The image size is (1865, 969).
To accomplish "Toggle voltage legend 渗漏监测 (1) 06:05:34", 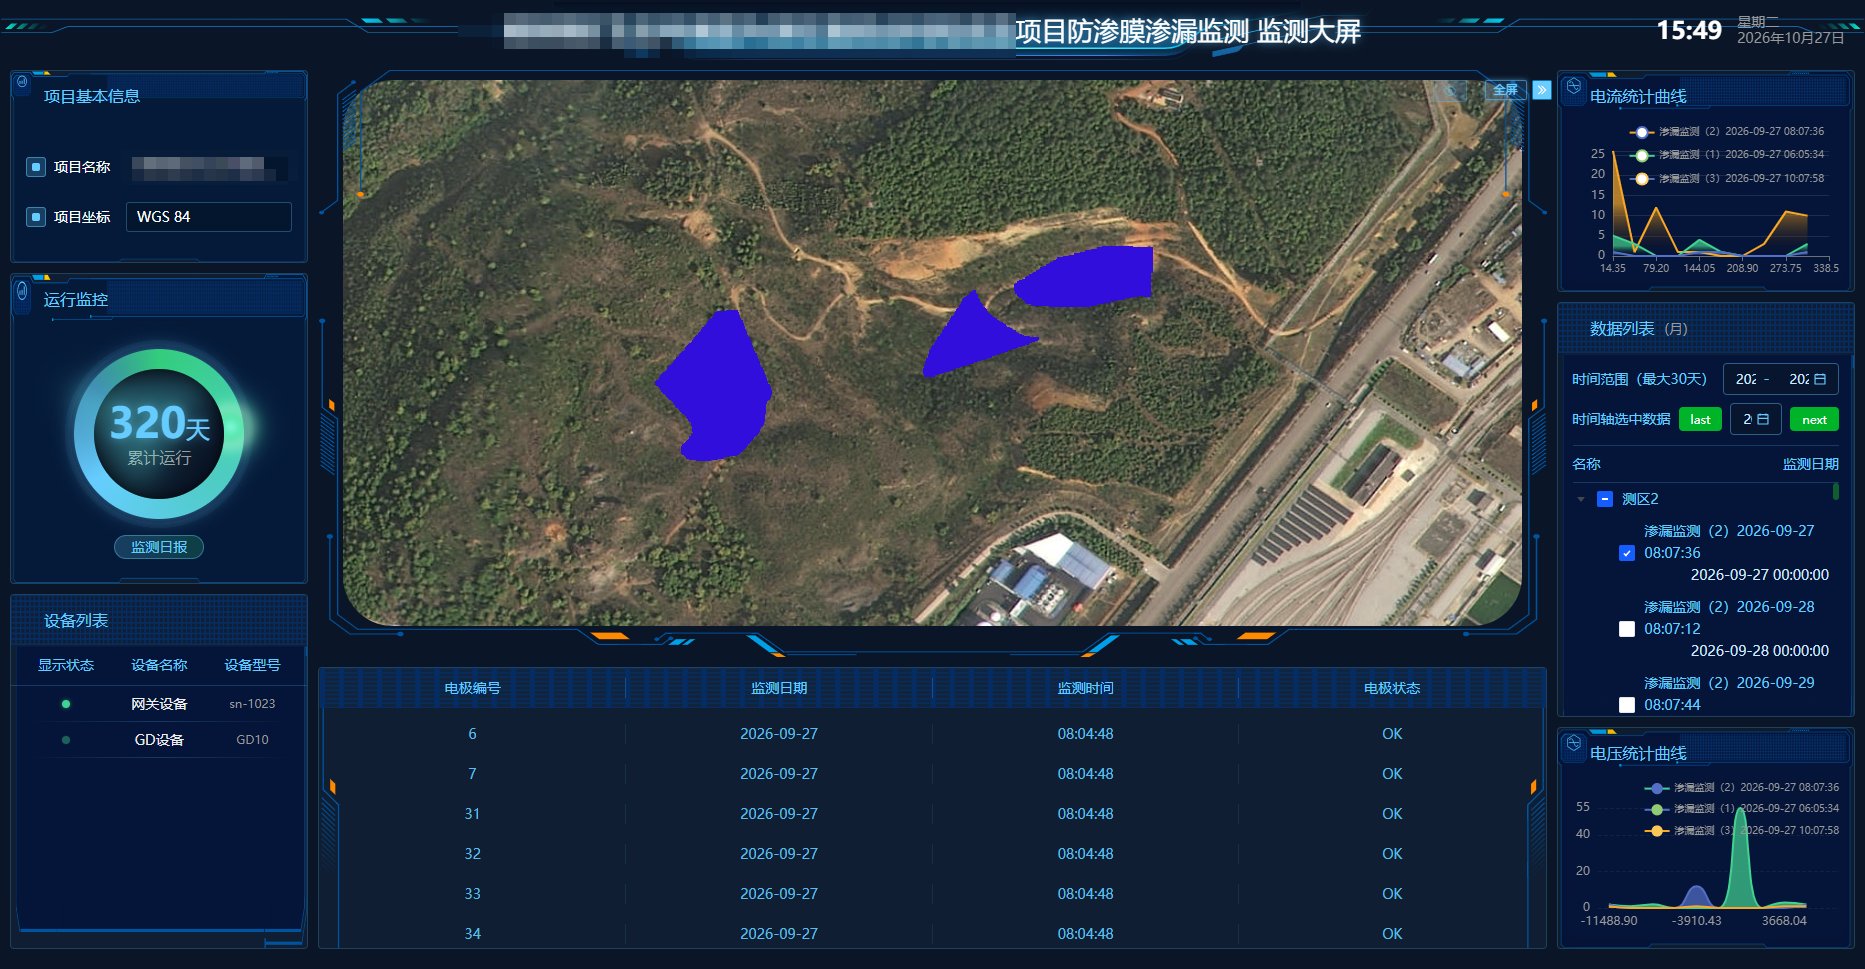I will pyautogui.click(x=1742, y=809).
